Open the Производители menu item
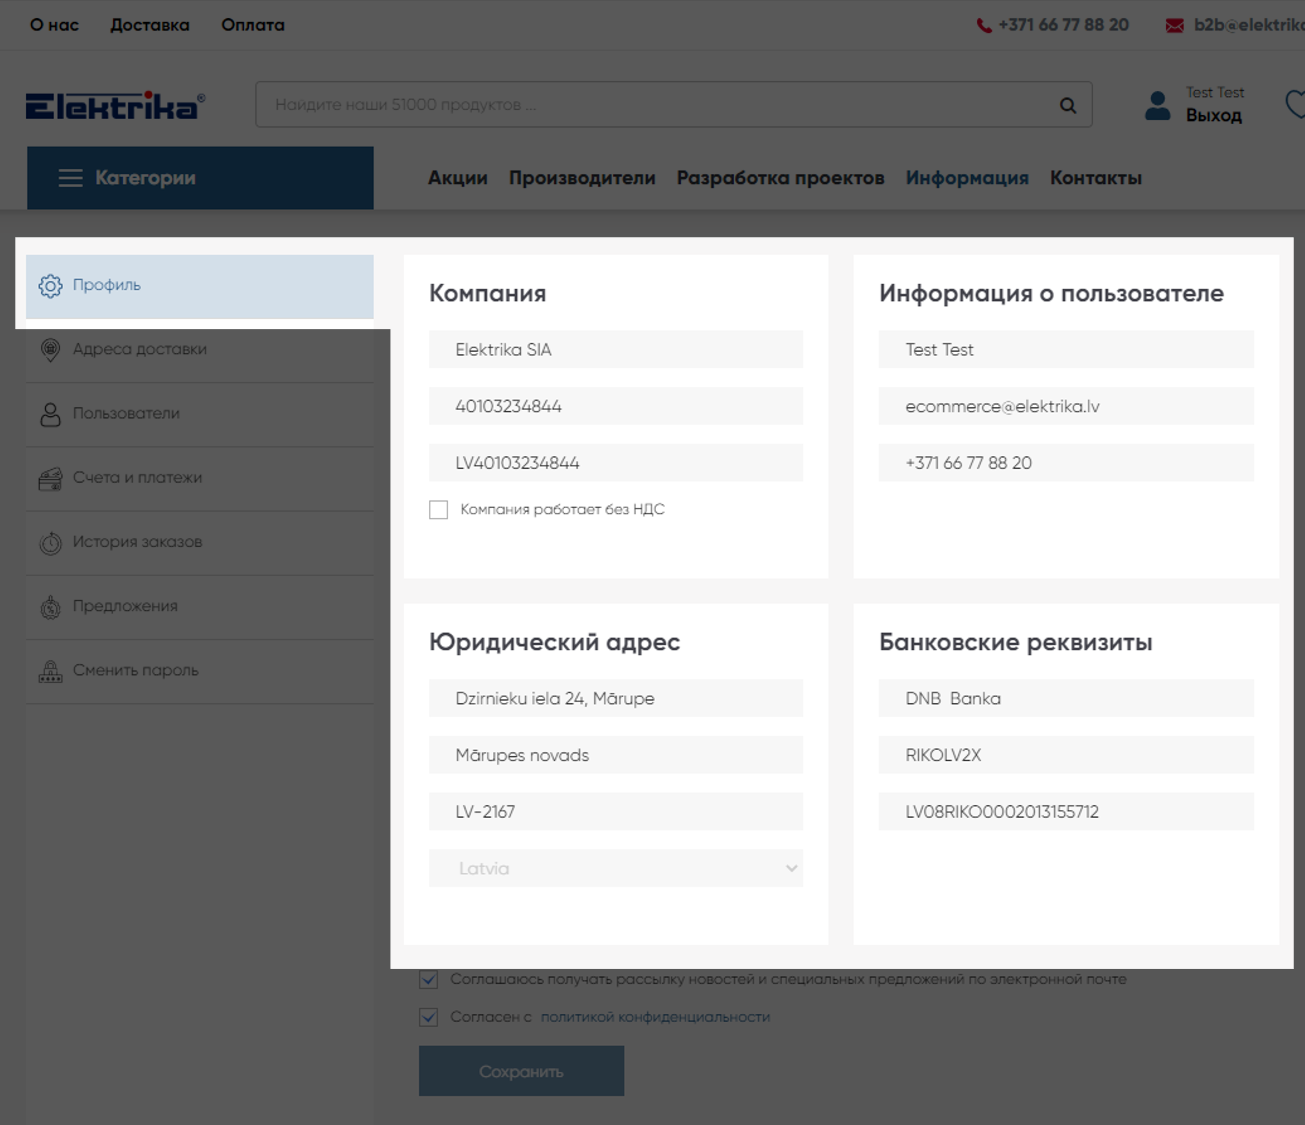The height and width of the screenshot is (1125, 1305). pos(582,178)
